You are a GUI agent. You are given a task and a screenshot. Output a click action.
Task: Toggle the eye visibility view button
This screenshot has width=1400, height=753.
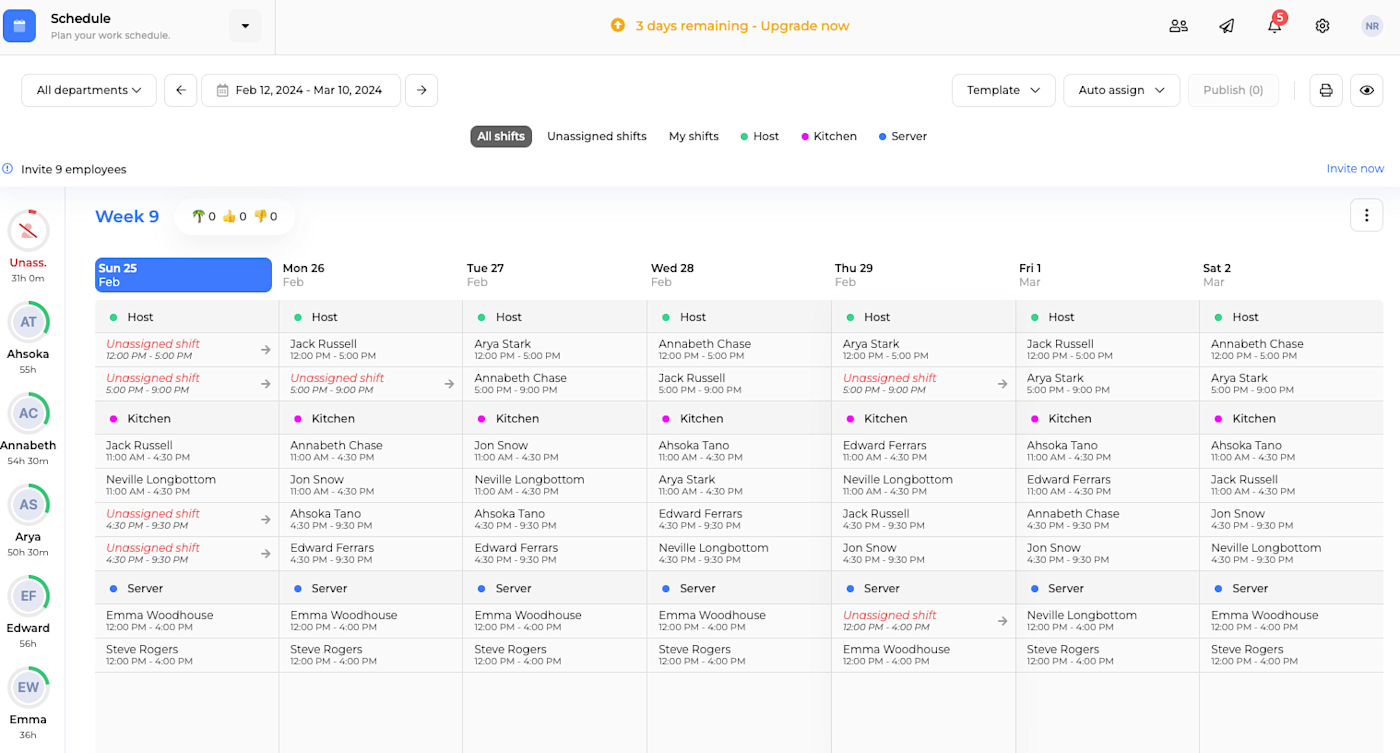click(x=1367, y=90)
